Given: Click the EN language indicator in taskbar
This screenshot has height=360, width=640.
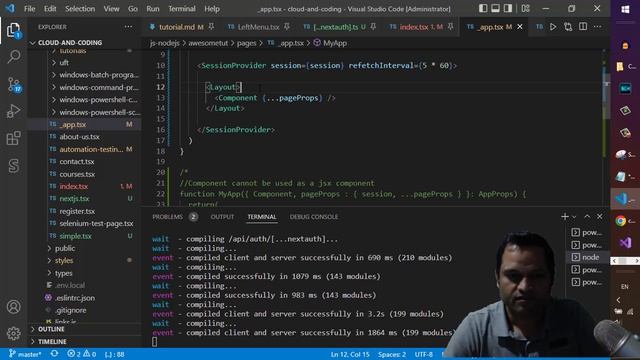Looking at the screenshot, I should pyautogui.click(x=625, y=287).
